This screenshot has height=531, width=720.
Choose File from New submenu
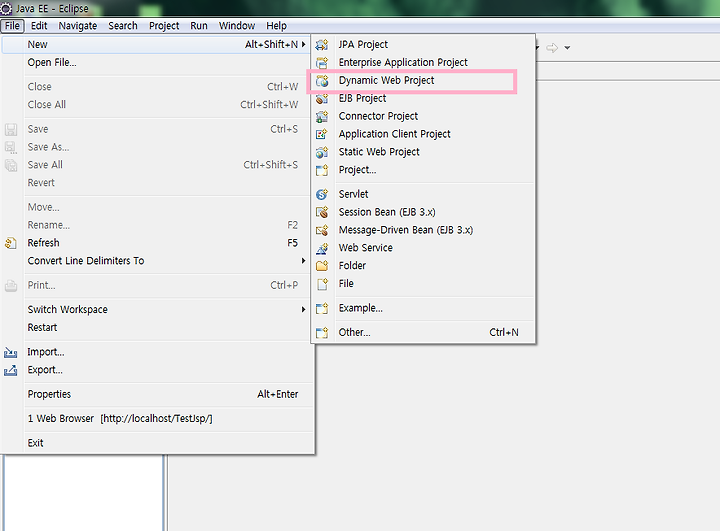tap(423, 284)
